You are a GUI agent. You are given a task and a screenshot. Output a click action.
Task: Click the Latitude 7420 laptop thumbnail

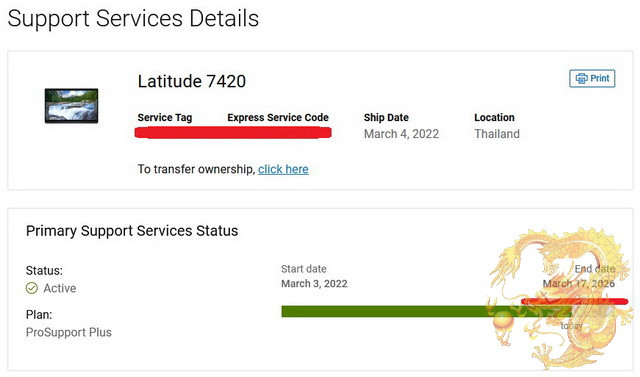click(x=71, y=106)
